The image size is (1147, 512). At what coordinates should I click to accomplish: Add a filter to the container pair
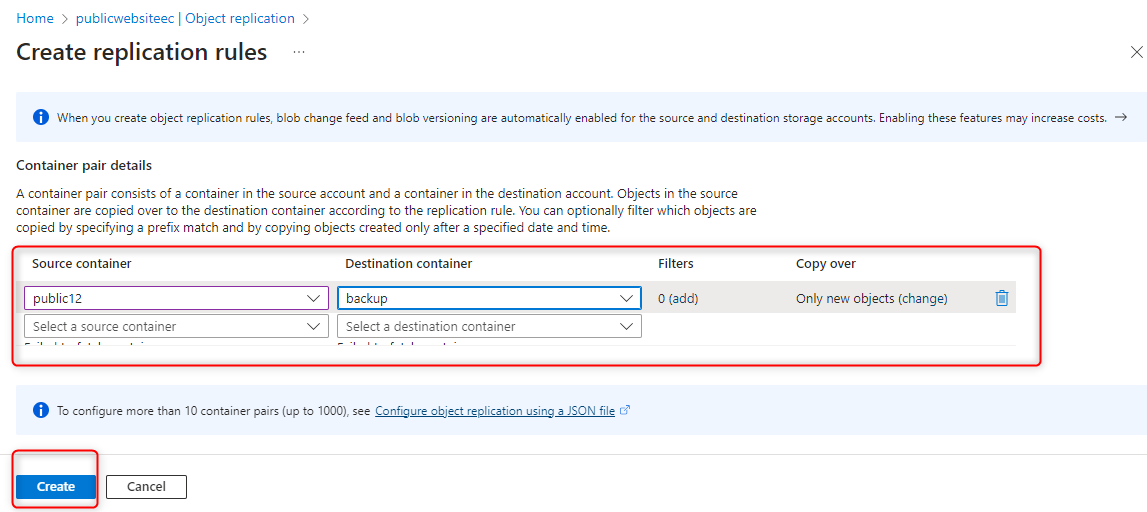click(684, 298)
